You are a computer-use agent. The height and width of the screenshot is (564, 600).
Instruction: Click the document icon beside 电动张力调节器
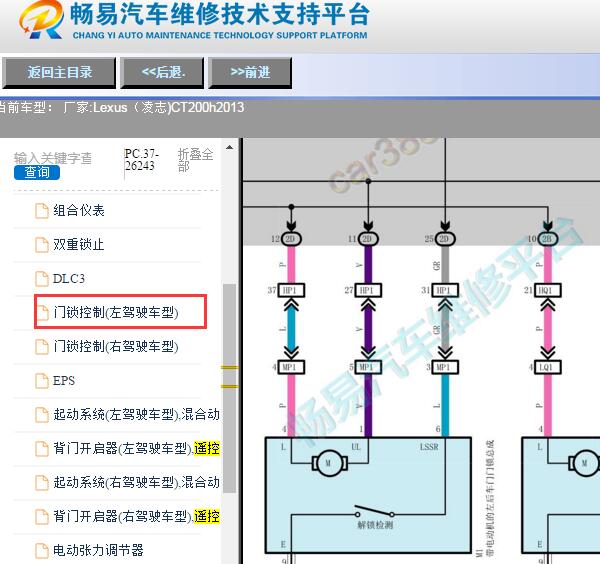[42, 551]
